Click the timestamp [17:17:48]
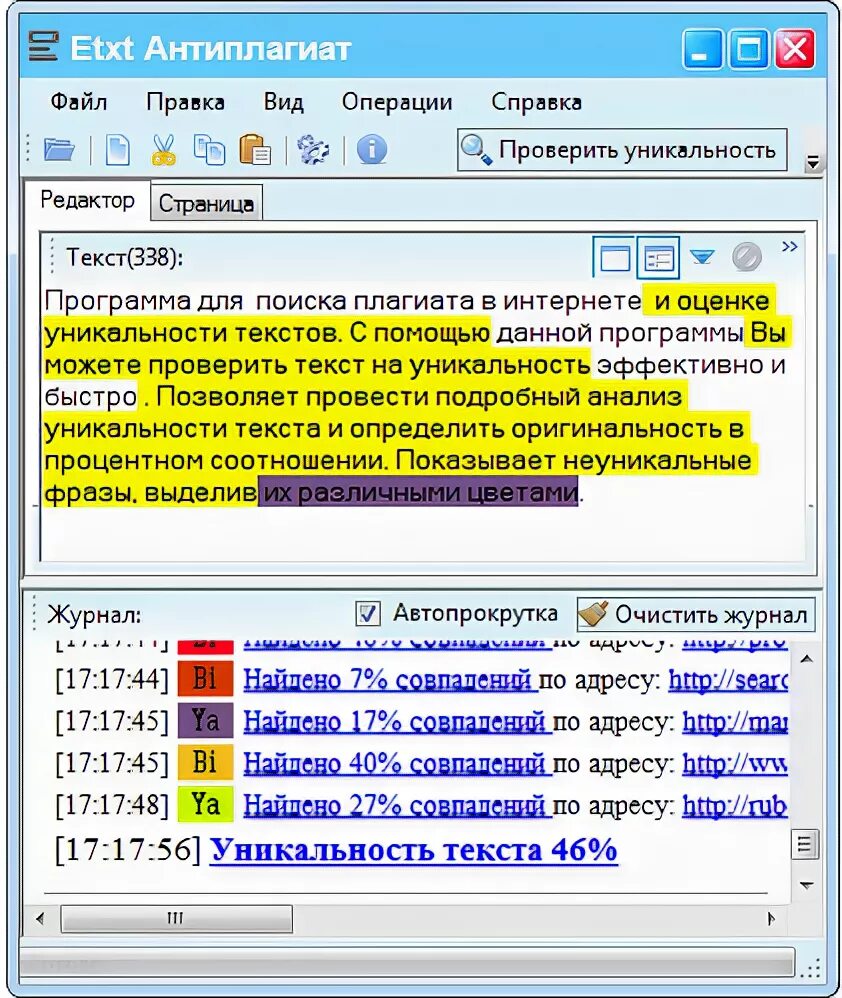842x998 pixels. click(112, 805)
